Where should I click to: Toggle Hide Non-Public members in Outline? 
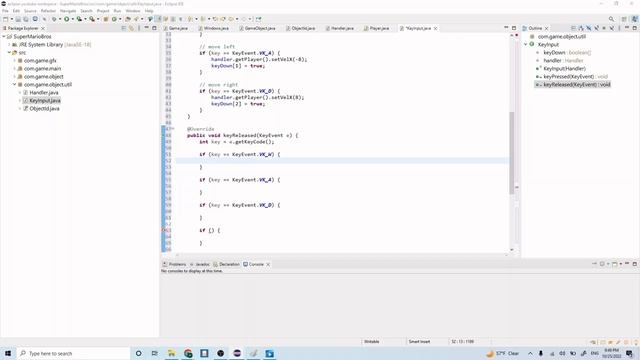point(604,28)
